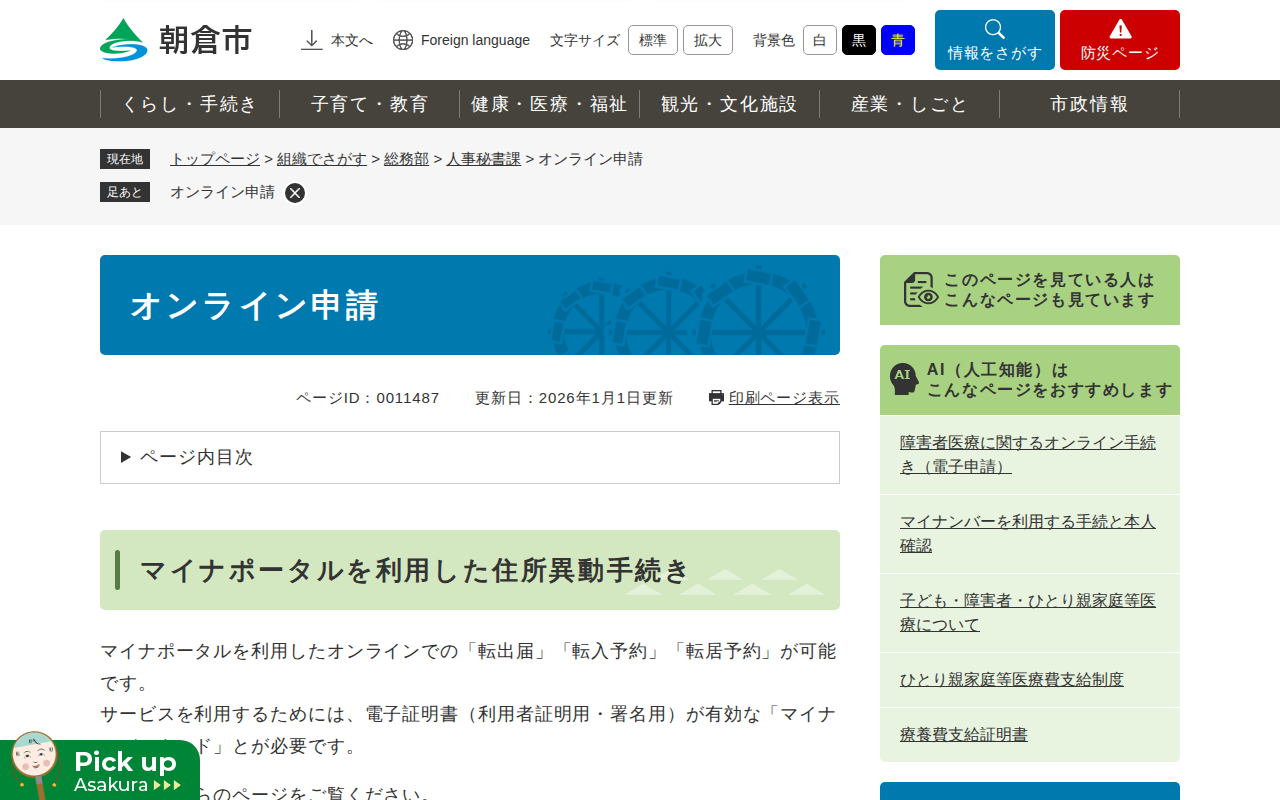The height and width of the screenshot is (800, 1280).
Task: Open the くらし・手続き navigation menu
Action: pos(190,104)
